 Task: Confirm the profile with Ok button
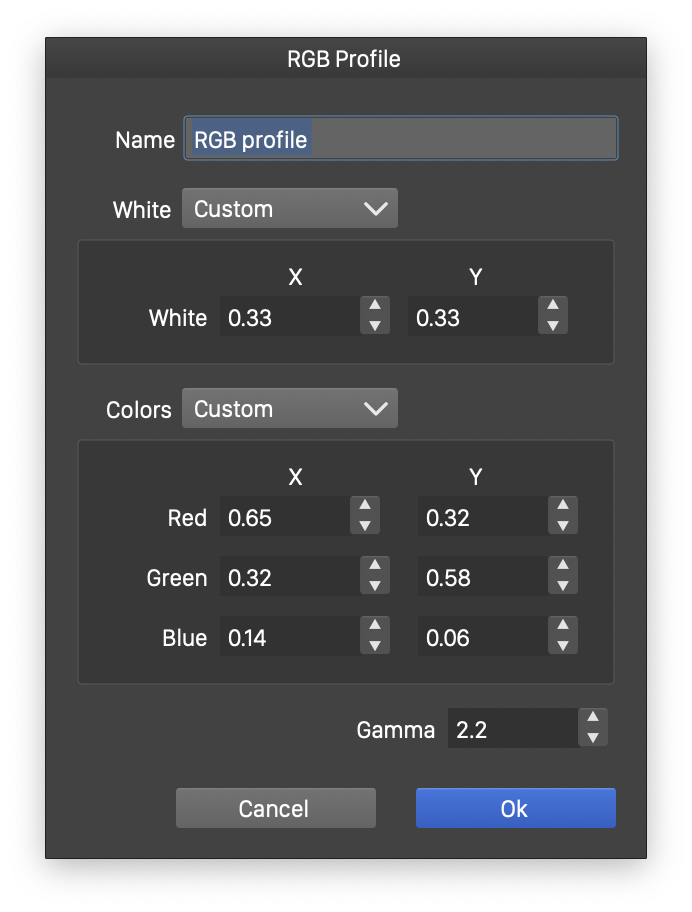pos(515,808)
